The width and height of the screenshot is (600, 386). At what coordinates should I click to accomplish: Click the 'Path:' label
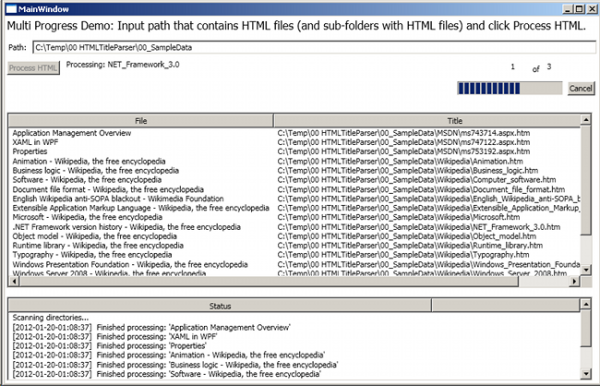[x=18, y=47]
